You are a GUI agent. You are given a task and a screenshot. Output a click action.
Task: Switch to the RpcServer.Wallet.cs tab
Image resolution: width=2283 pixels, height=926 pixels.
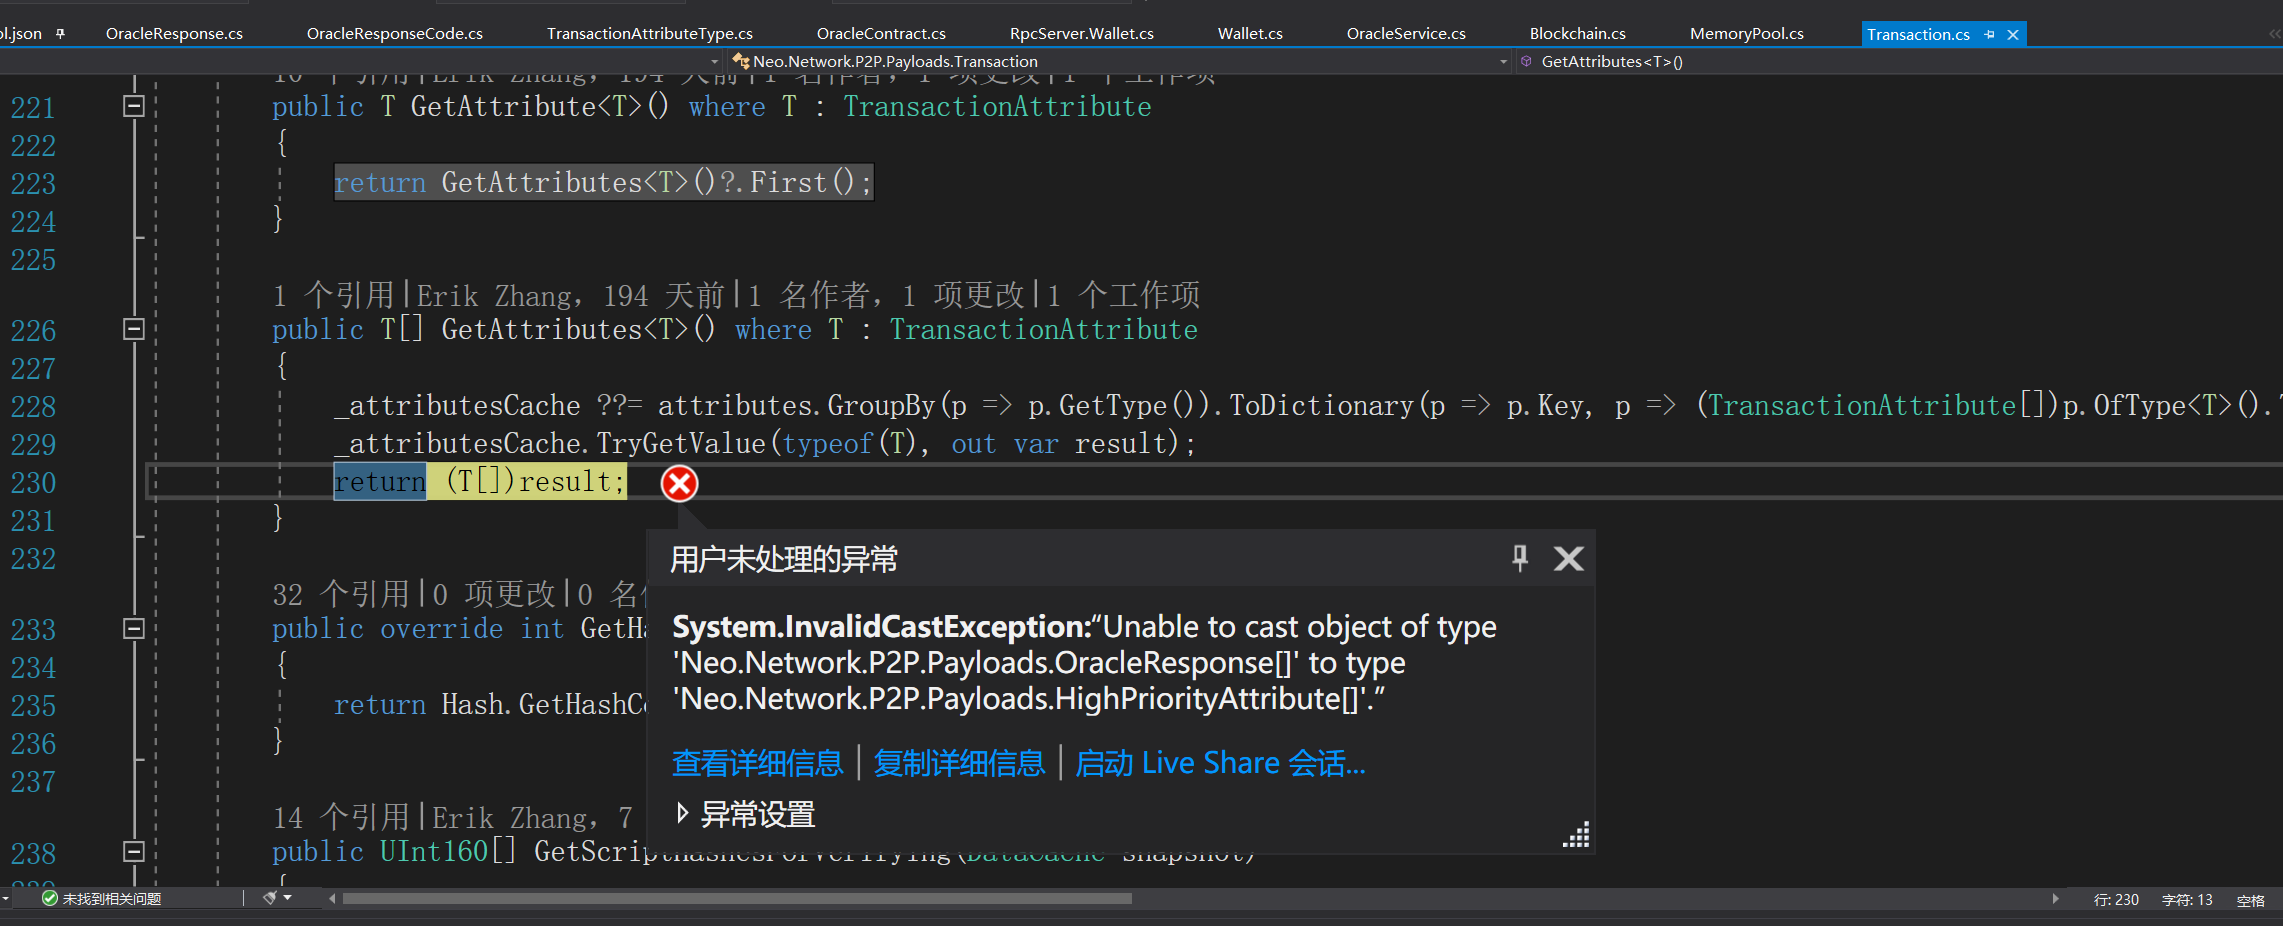click(1082, 33)
